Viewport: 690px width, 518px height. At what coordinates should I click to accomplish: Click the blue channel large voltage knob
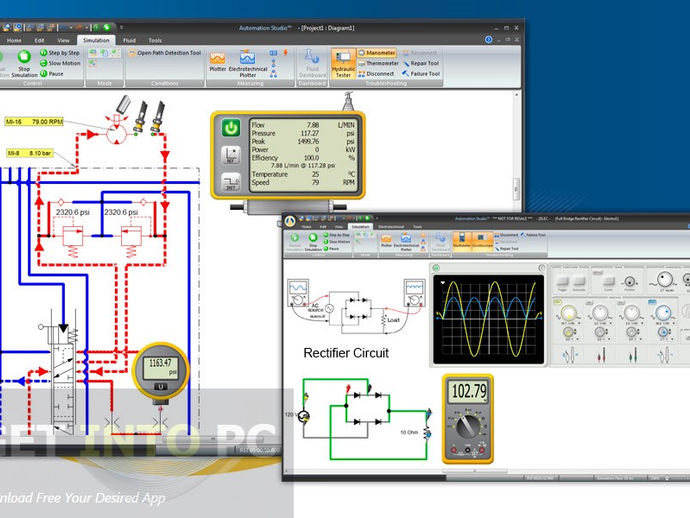pos(663,313)
